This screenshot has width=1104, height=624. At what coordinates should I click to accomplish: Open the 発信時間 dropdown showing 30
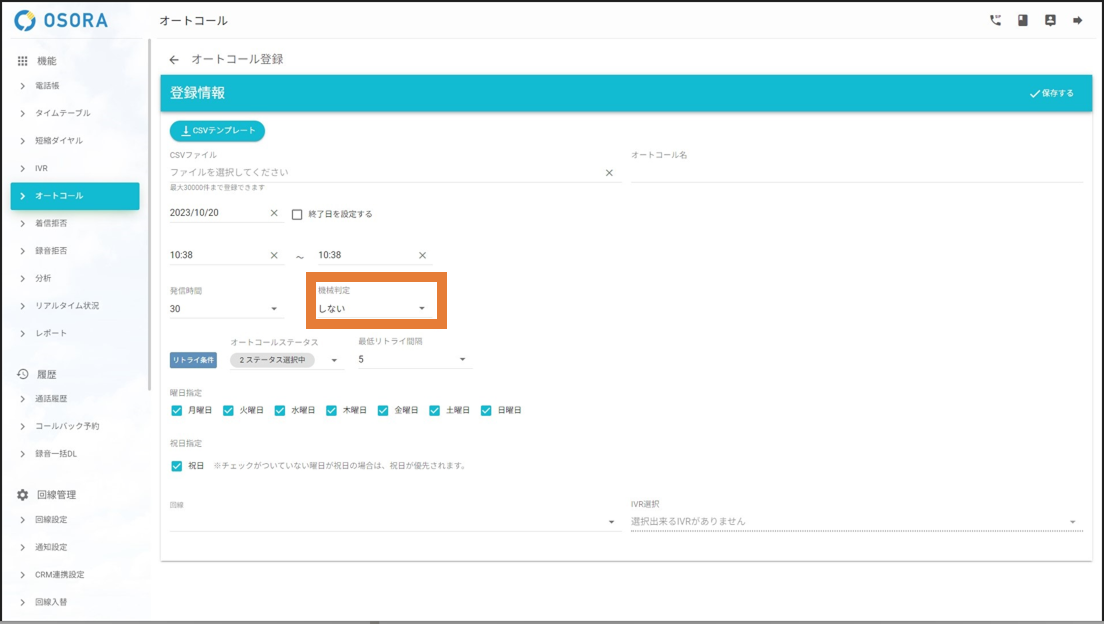[225, 309]
